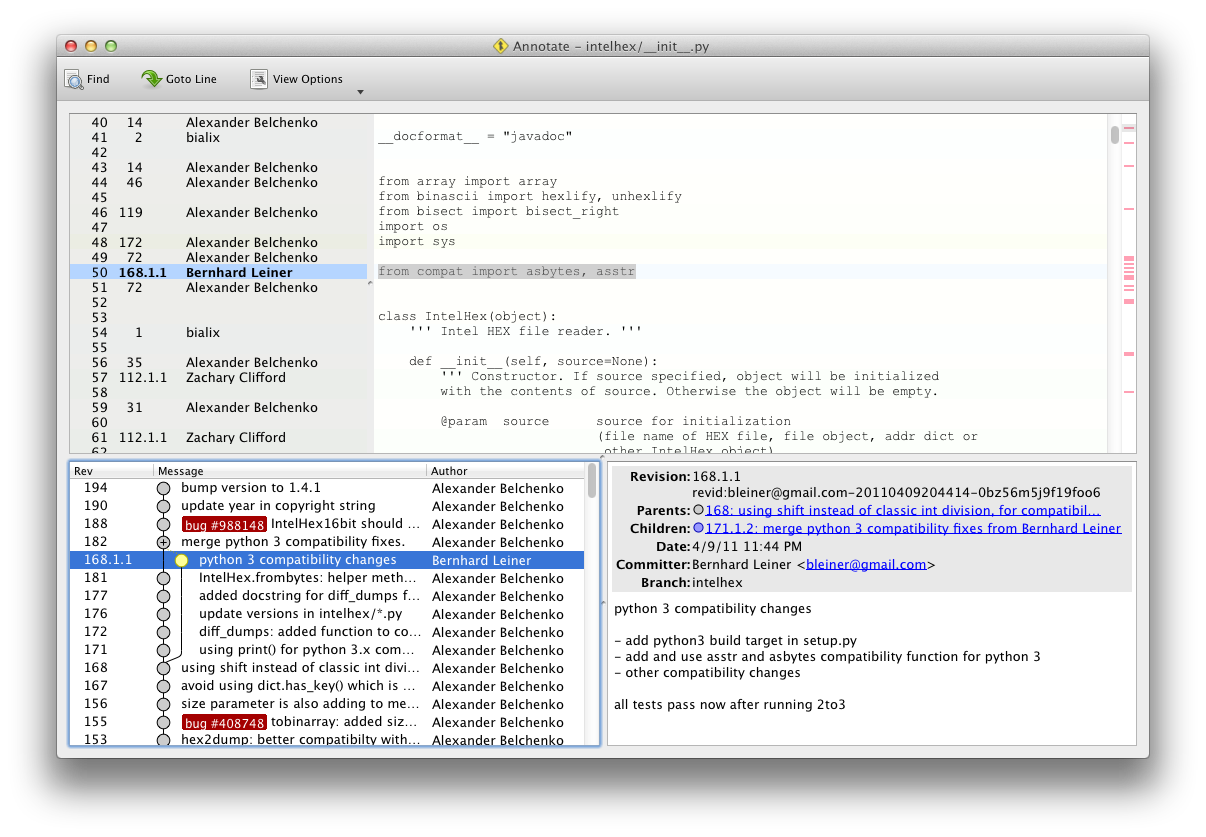
Task: Click the blue circle icon beside the Children link
Action: click(x=698, y=528)
